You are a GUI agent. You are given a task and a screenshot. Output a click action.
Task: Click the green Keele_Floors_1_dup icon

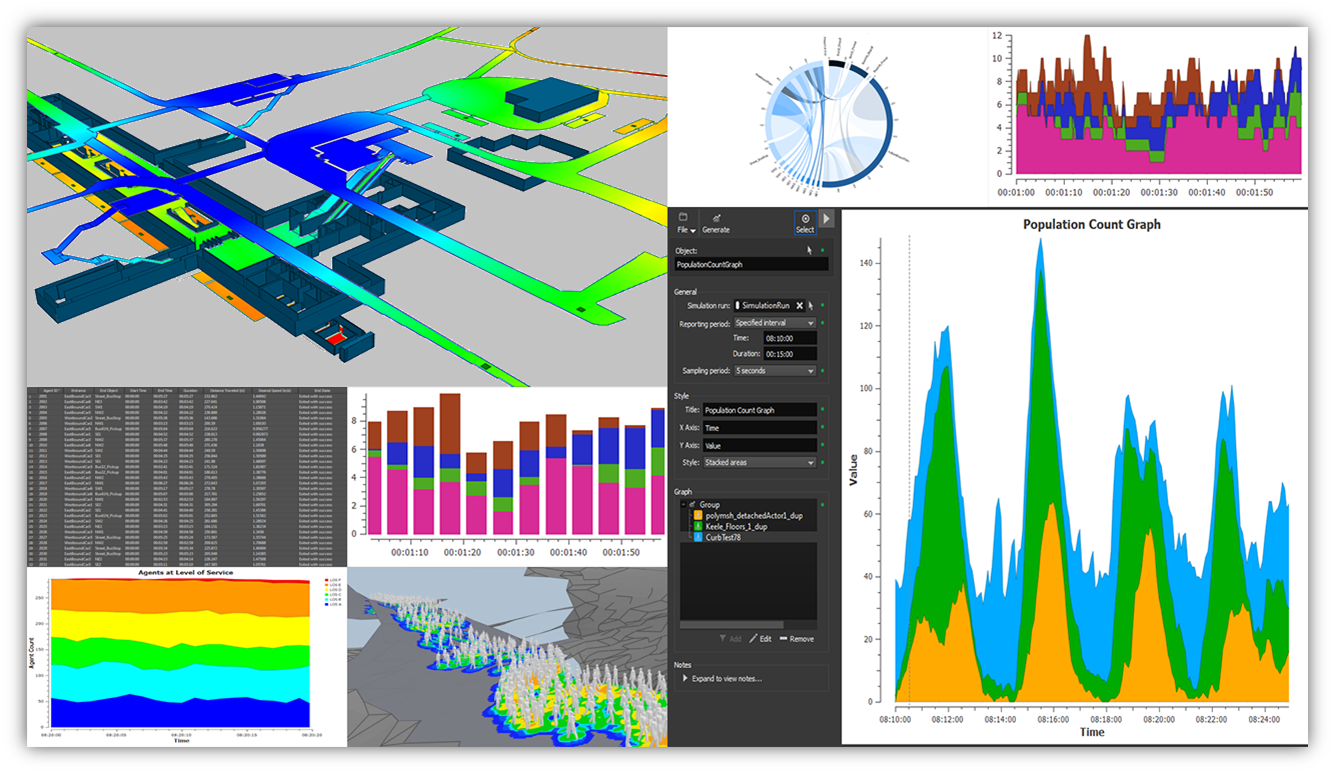(x=697, y=526)
